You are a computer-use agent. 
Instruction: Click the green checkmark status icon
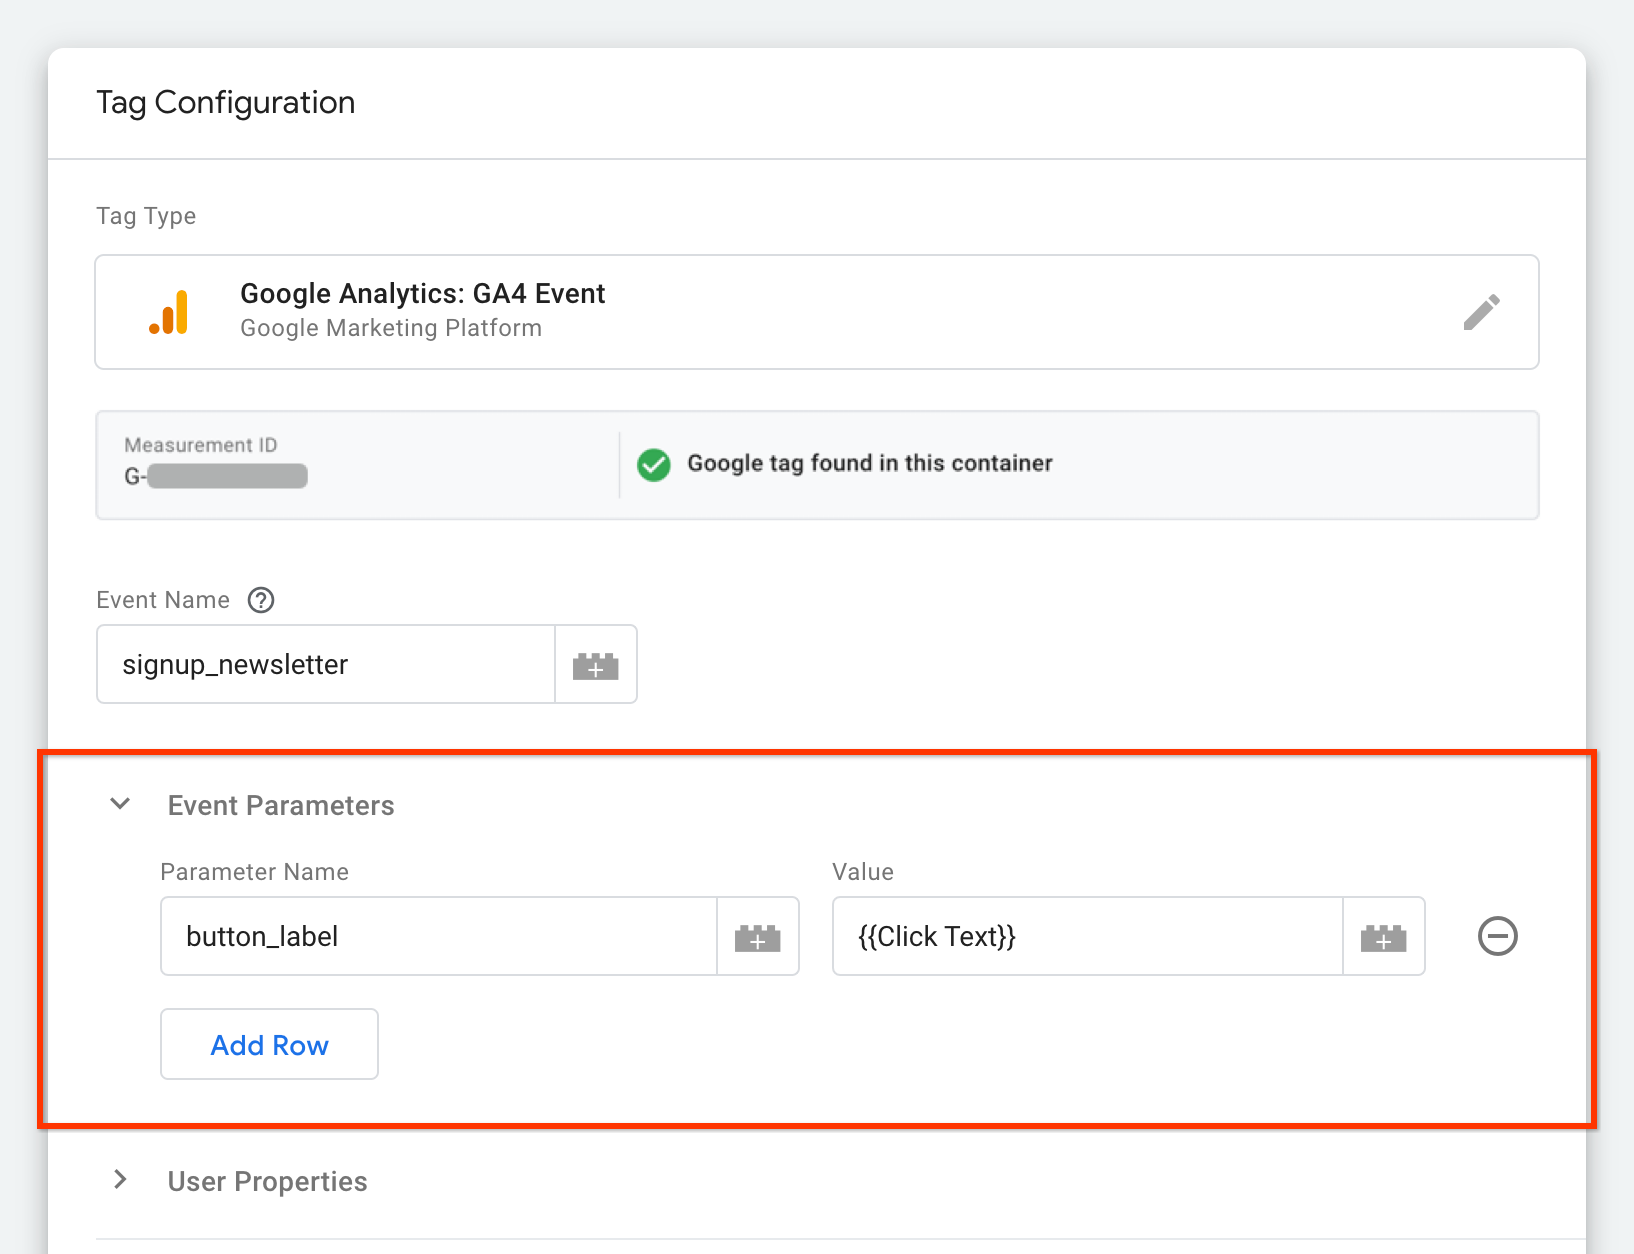click(654, 464)
